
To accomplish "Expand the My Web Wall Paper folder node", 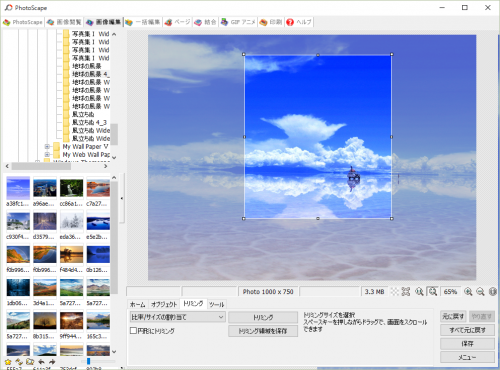I will (47, 155).
